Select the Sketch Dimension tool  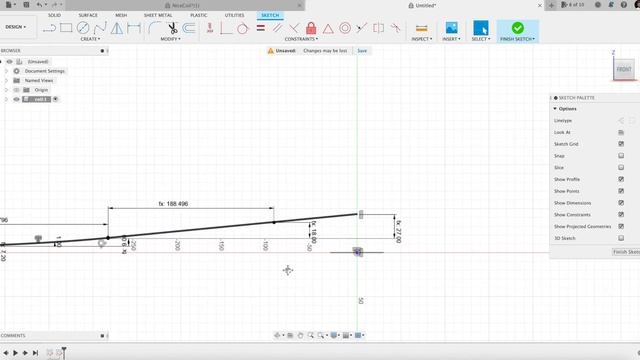134,28
